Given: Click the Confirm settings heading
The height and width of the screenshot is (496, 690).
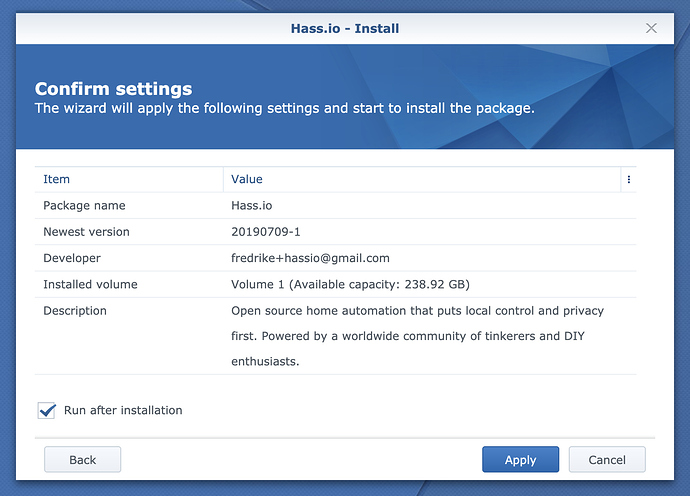Looking at the screenshot, I should click(114, 89).
